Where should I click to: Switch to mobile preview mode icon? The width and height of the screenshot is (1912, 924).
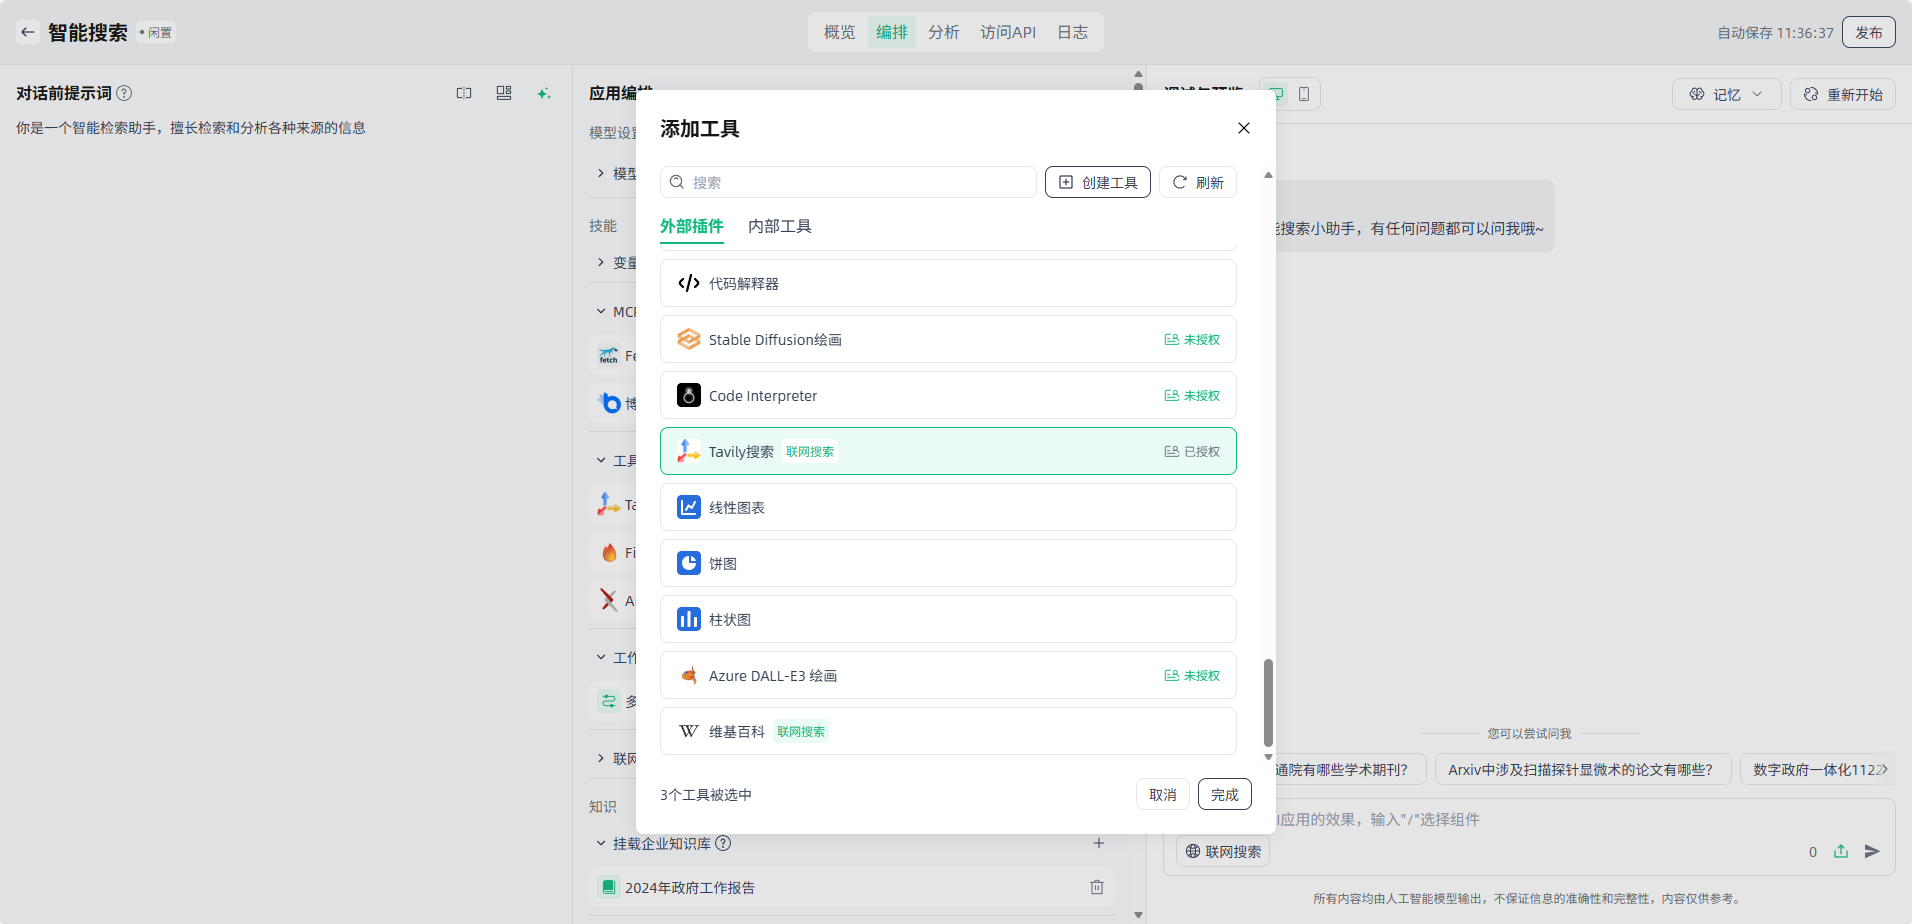[1304, 94]
